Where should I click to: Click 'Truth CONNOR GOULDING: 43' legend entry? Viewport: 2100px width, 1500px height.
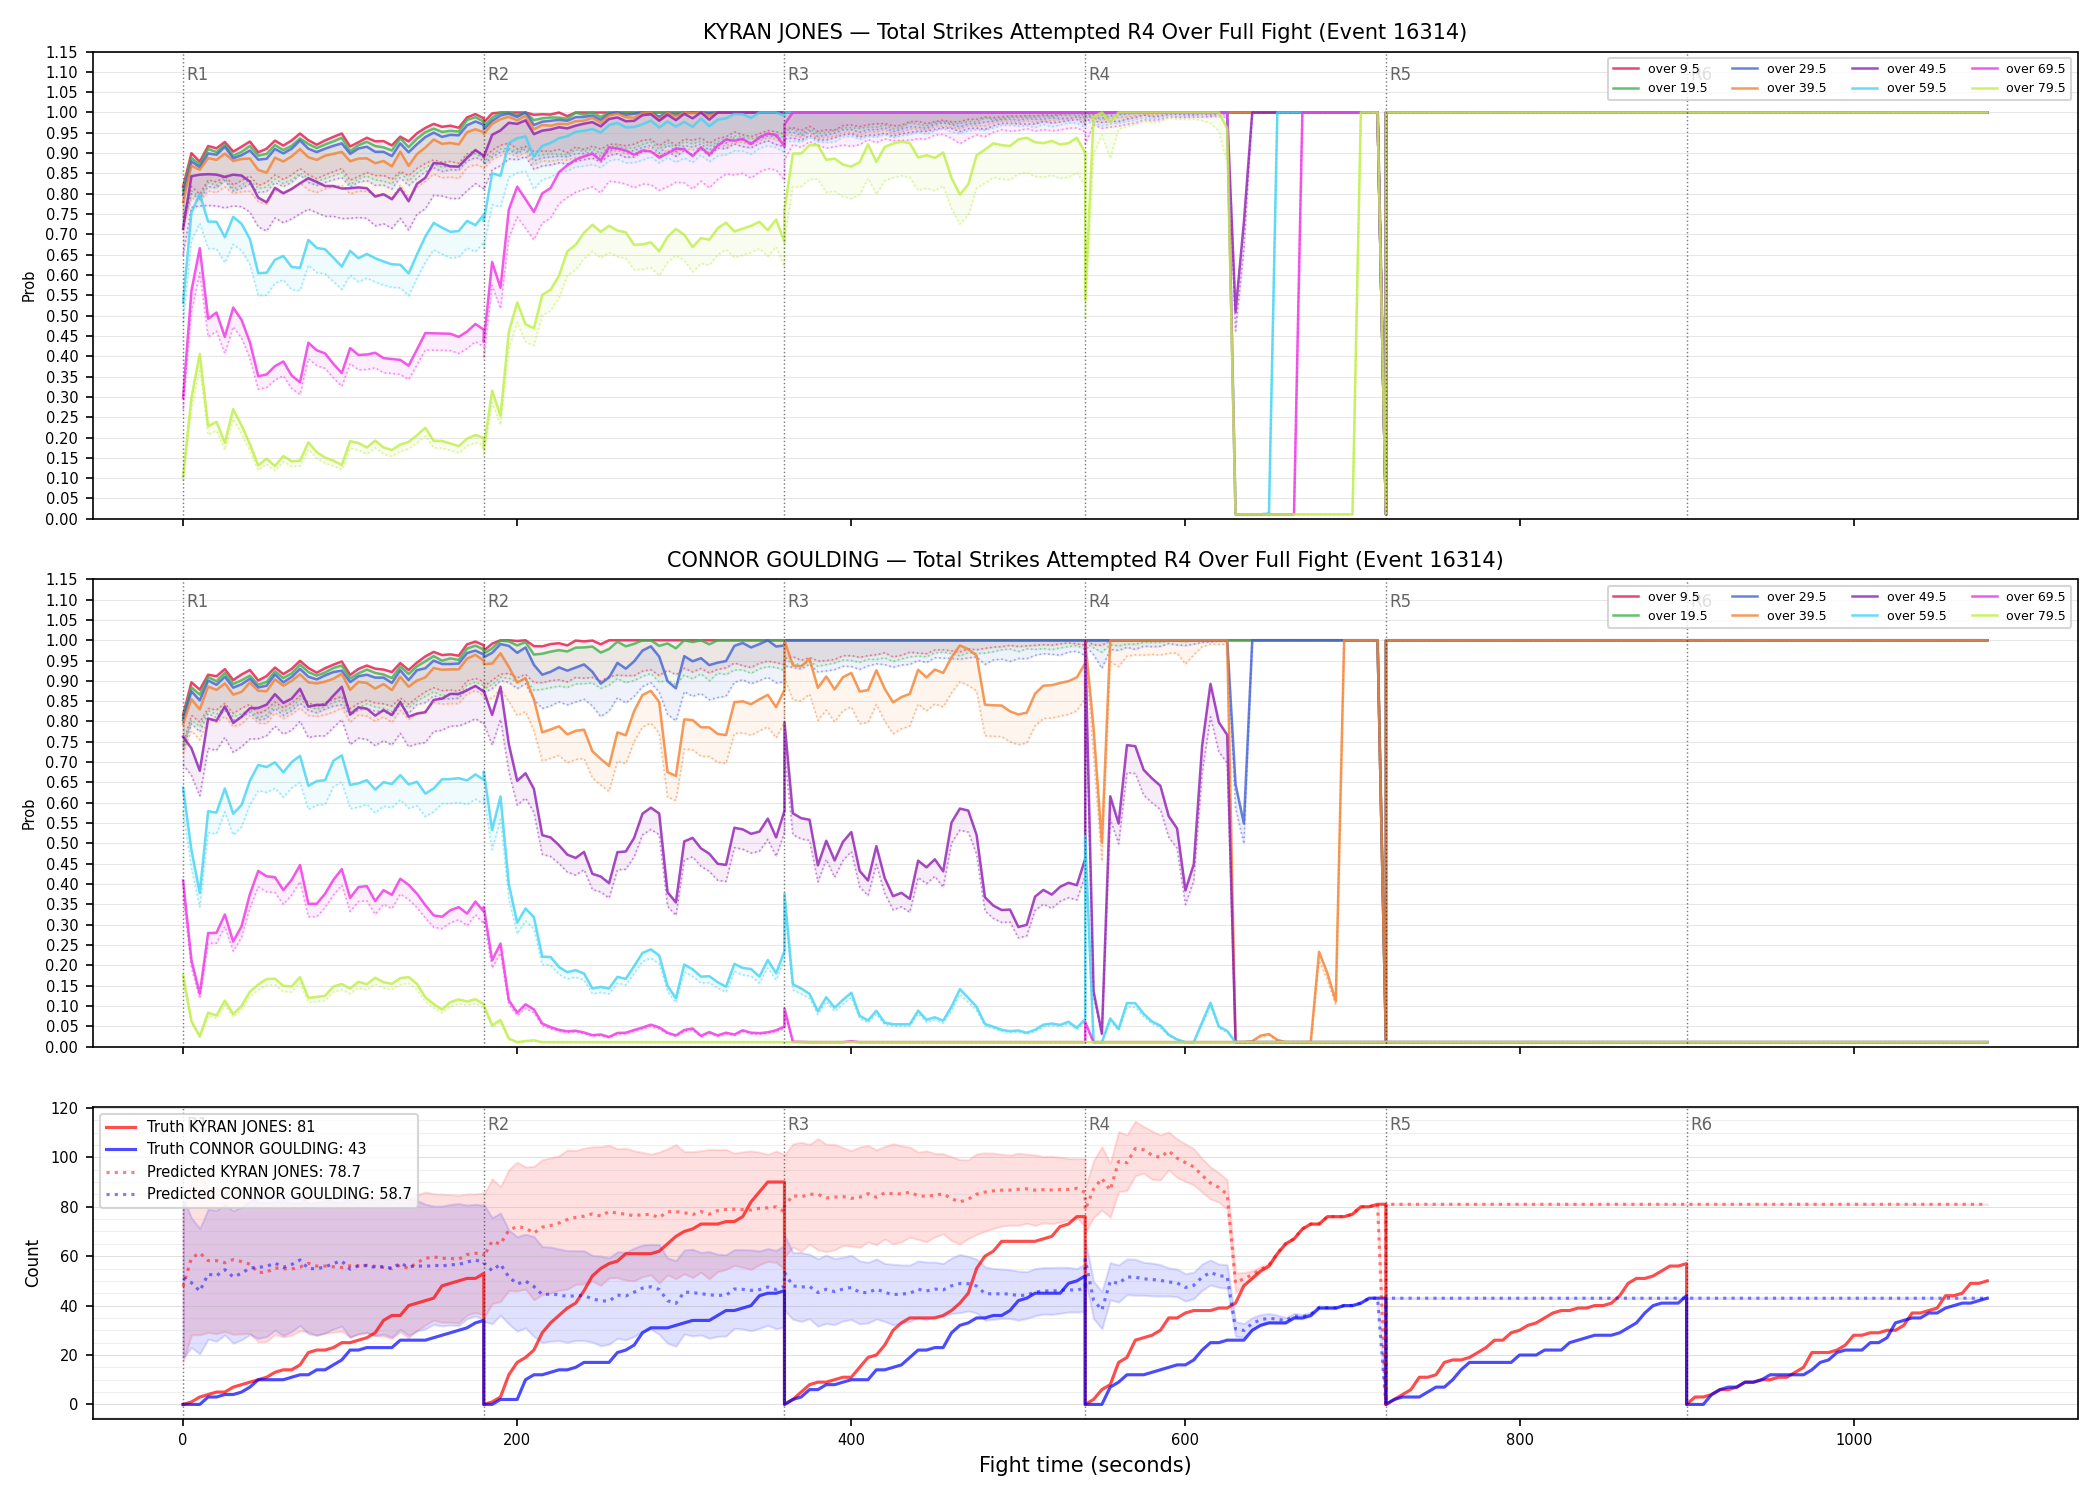coord(235,1149)
